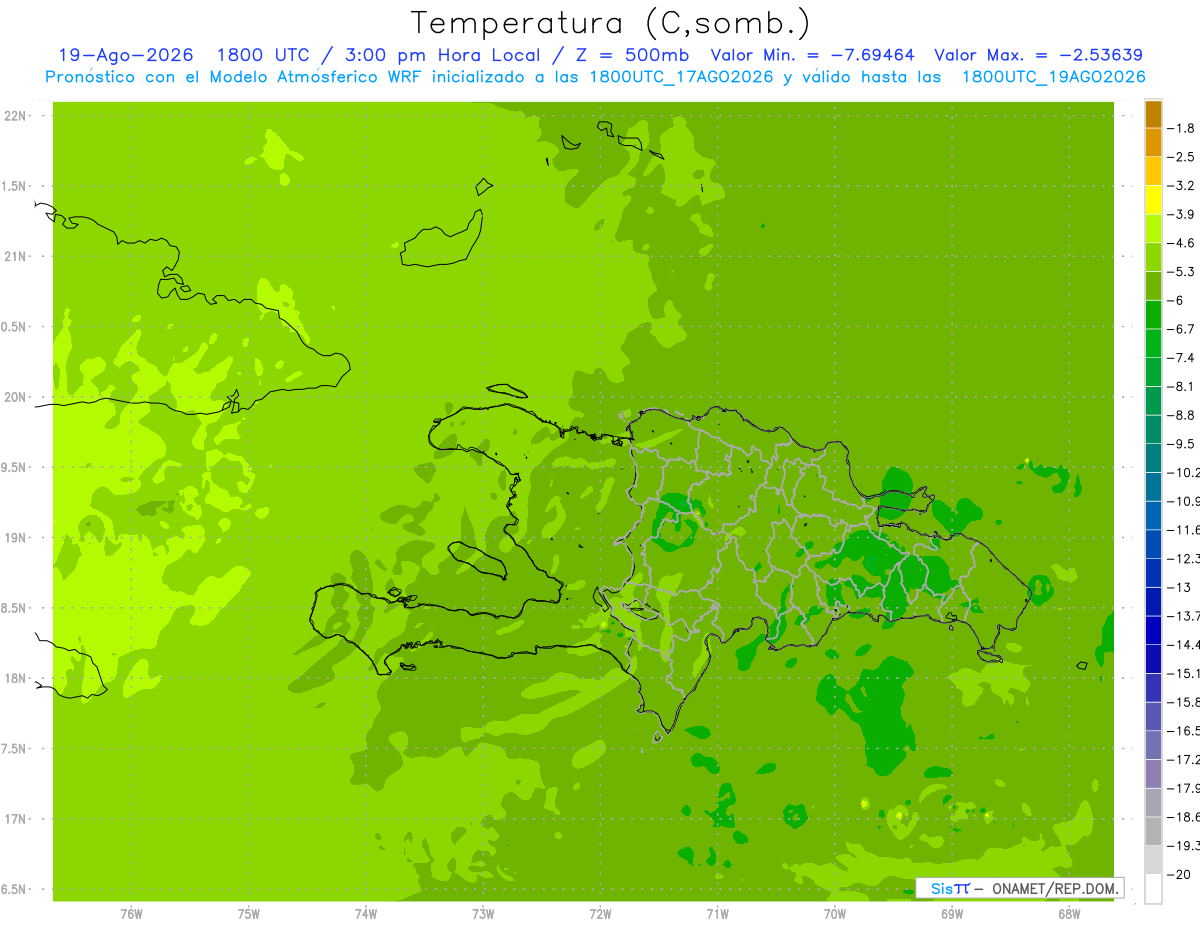Click the '1800 UTC' time text in the header

pos(261,55)
